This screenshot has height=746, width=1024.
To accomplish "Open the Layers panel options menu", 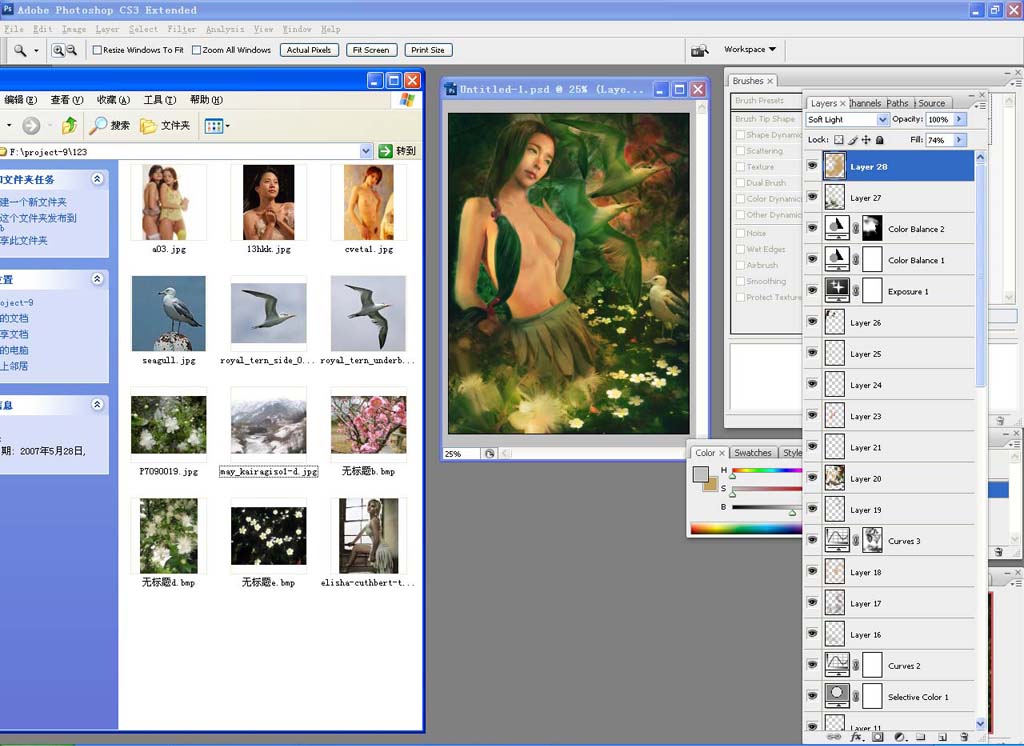I will [x=979, y=105].
